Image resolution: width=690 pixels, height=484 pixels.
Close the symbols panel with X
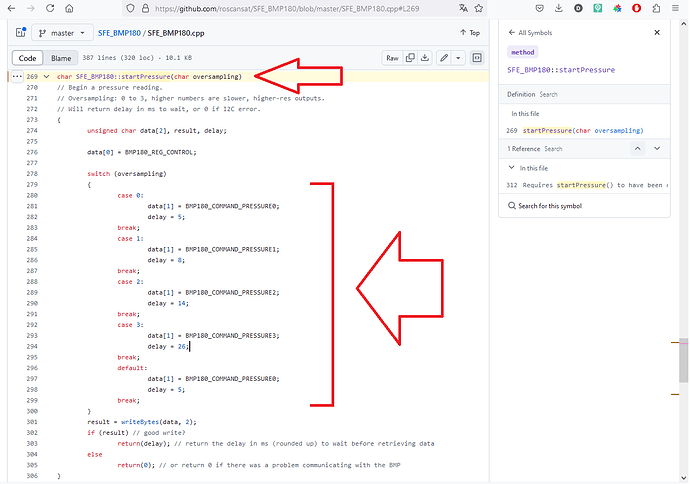[657, 33]
